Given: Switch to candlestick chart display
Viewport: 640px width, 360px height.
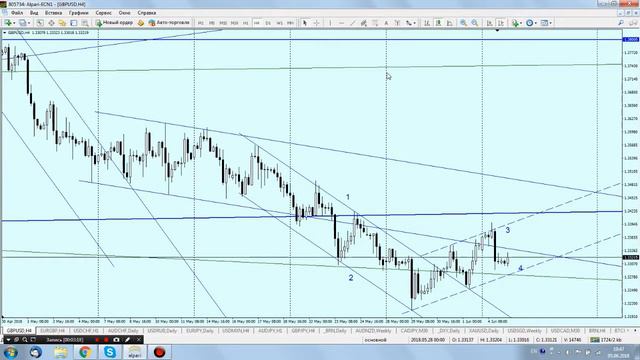Looking at the screenshot, I should click(x=438, y=23).
